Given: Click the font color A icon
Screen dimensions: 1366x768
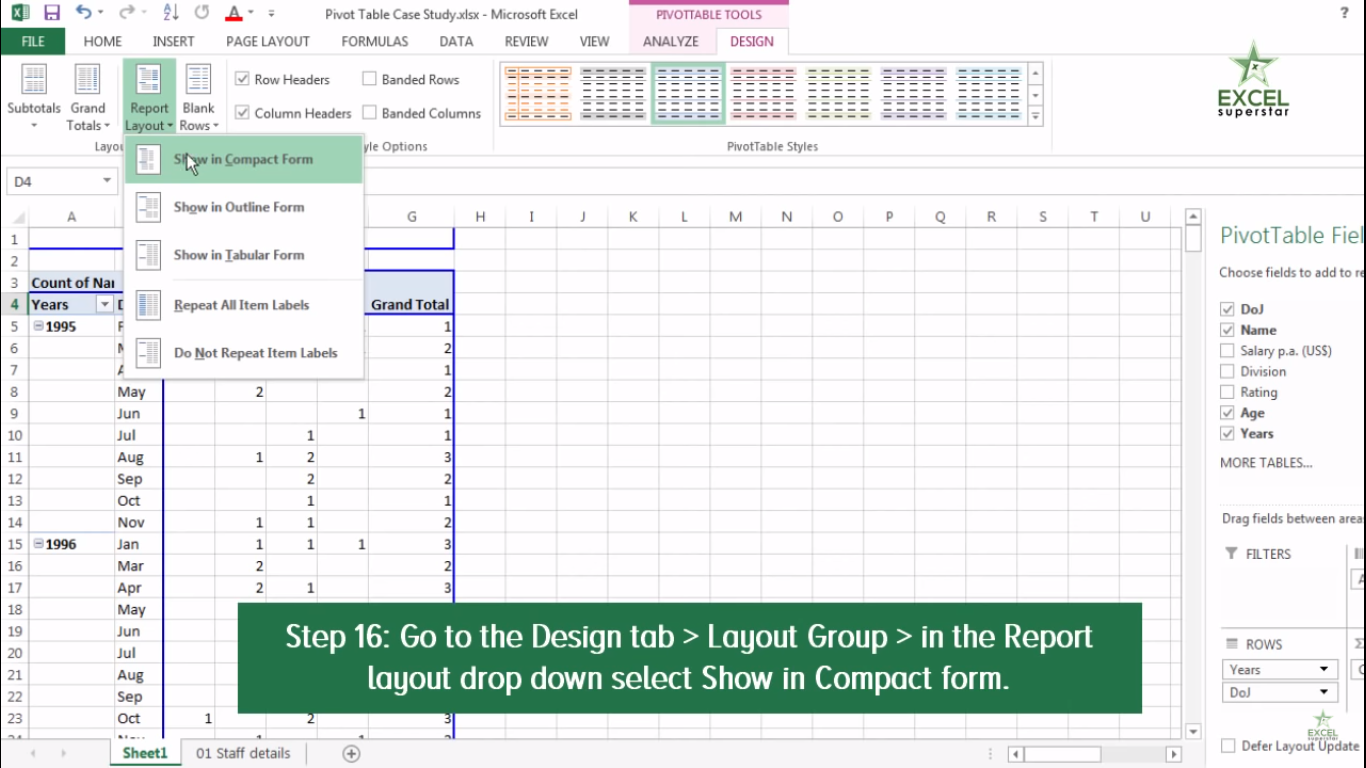Looking at the screenshot, I should [233, 13].
